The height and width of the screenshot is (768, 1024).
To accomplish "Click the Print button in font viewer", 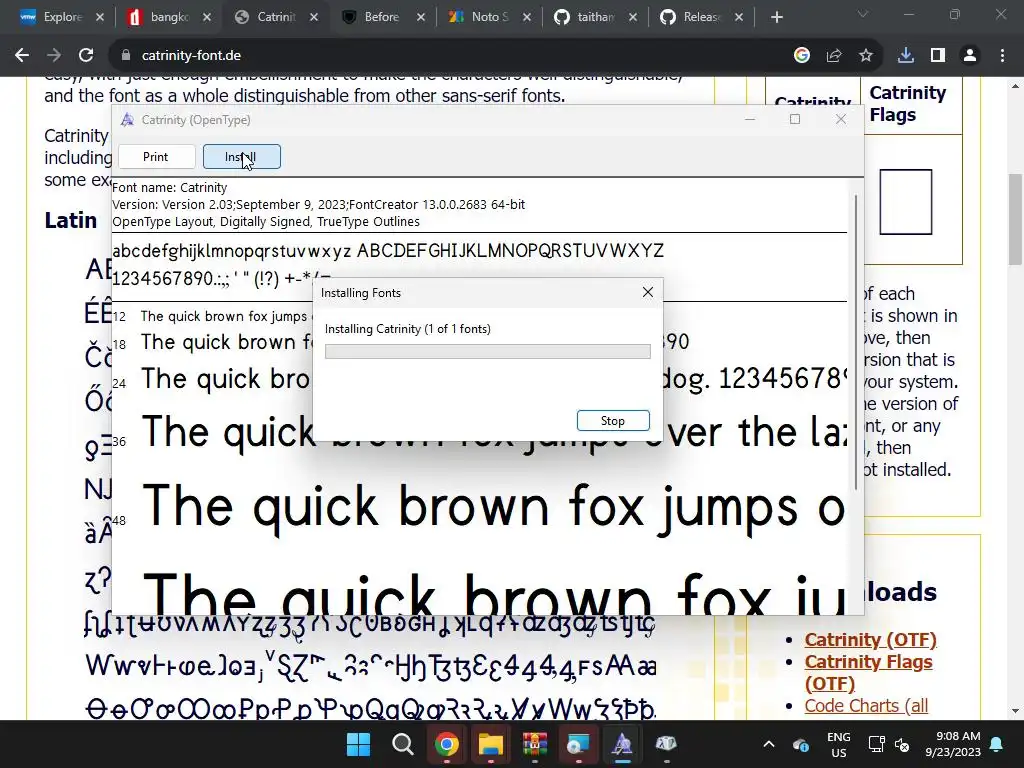I will coord(155,157).
